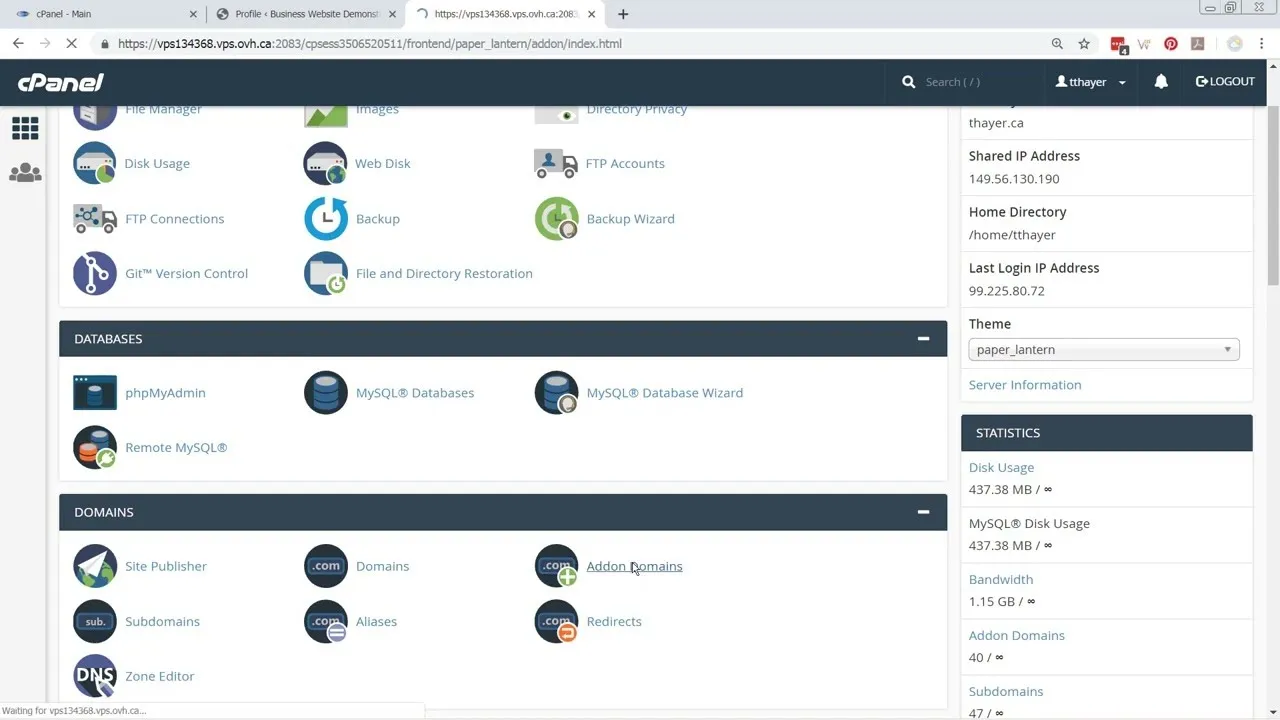
Task: Open a new browser tab
Action: click(x=623, y=14)
